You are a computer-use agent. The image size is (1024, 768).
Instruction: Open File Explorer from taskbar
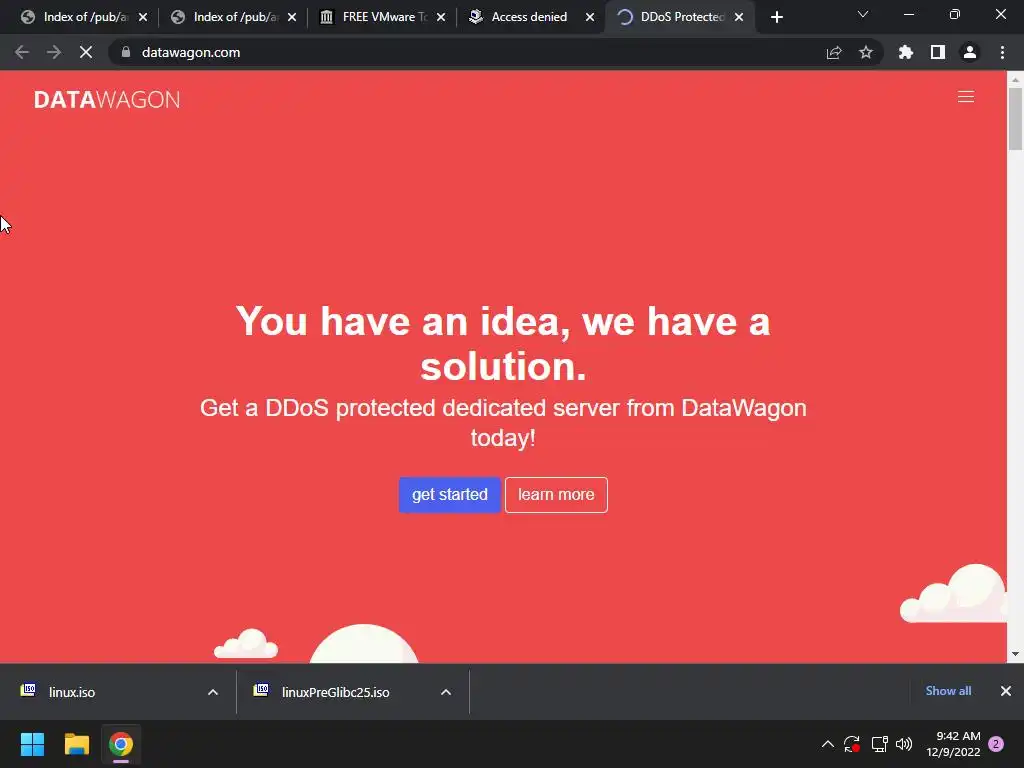(x=76, y=744)
